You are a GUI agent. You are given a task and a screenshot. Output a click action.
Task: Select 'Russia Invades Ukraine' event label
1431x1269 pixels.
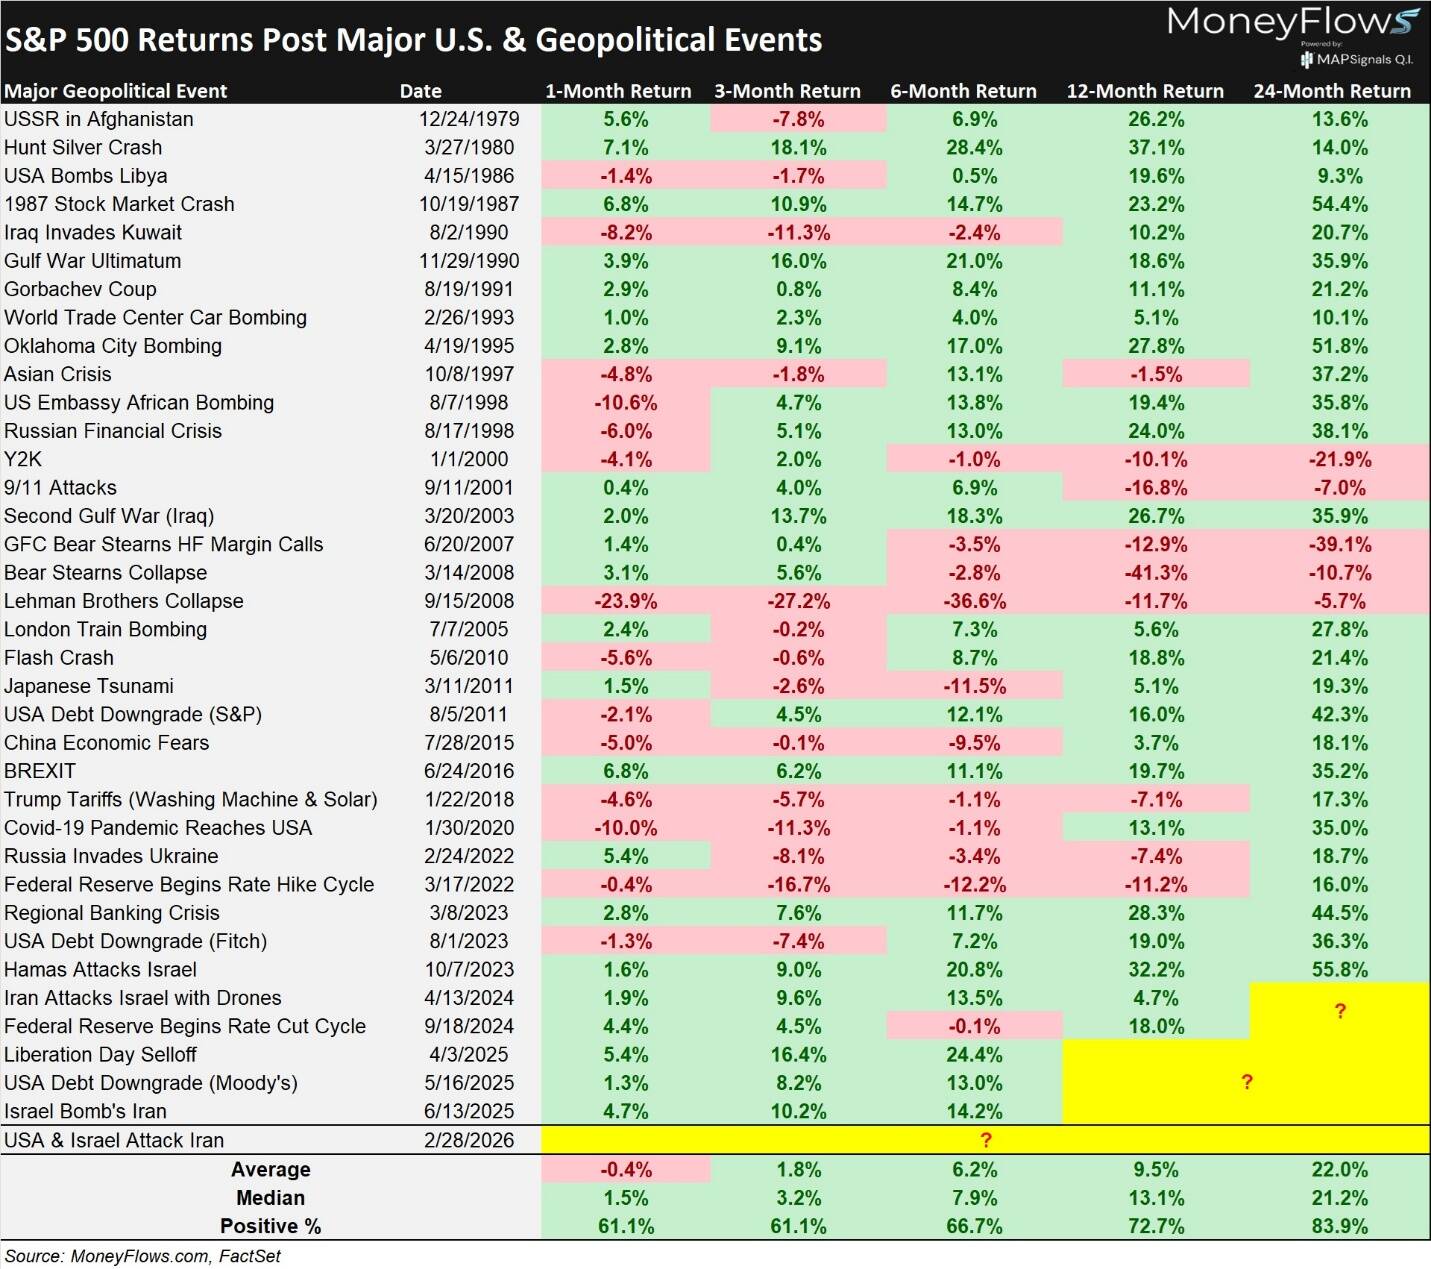(x=111, y=856)
